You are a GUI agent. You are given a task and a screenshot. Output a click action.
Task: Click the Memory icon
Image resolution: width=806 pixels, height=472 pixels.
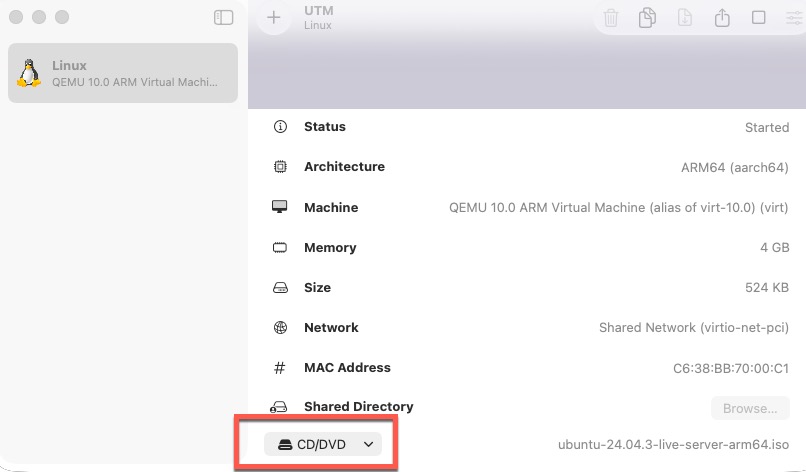tap(280, 247)
